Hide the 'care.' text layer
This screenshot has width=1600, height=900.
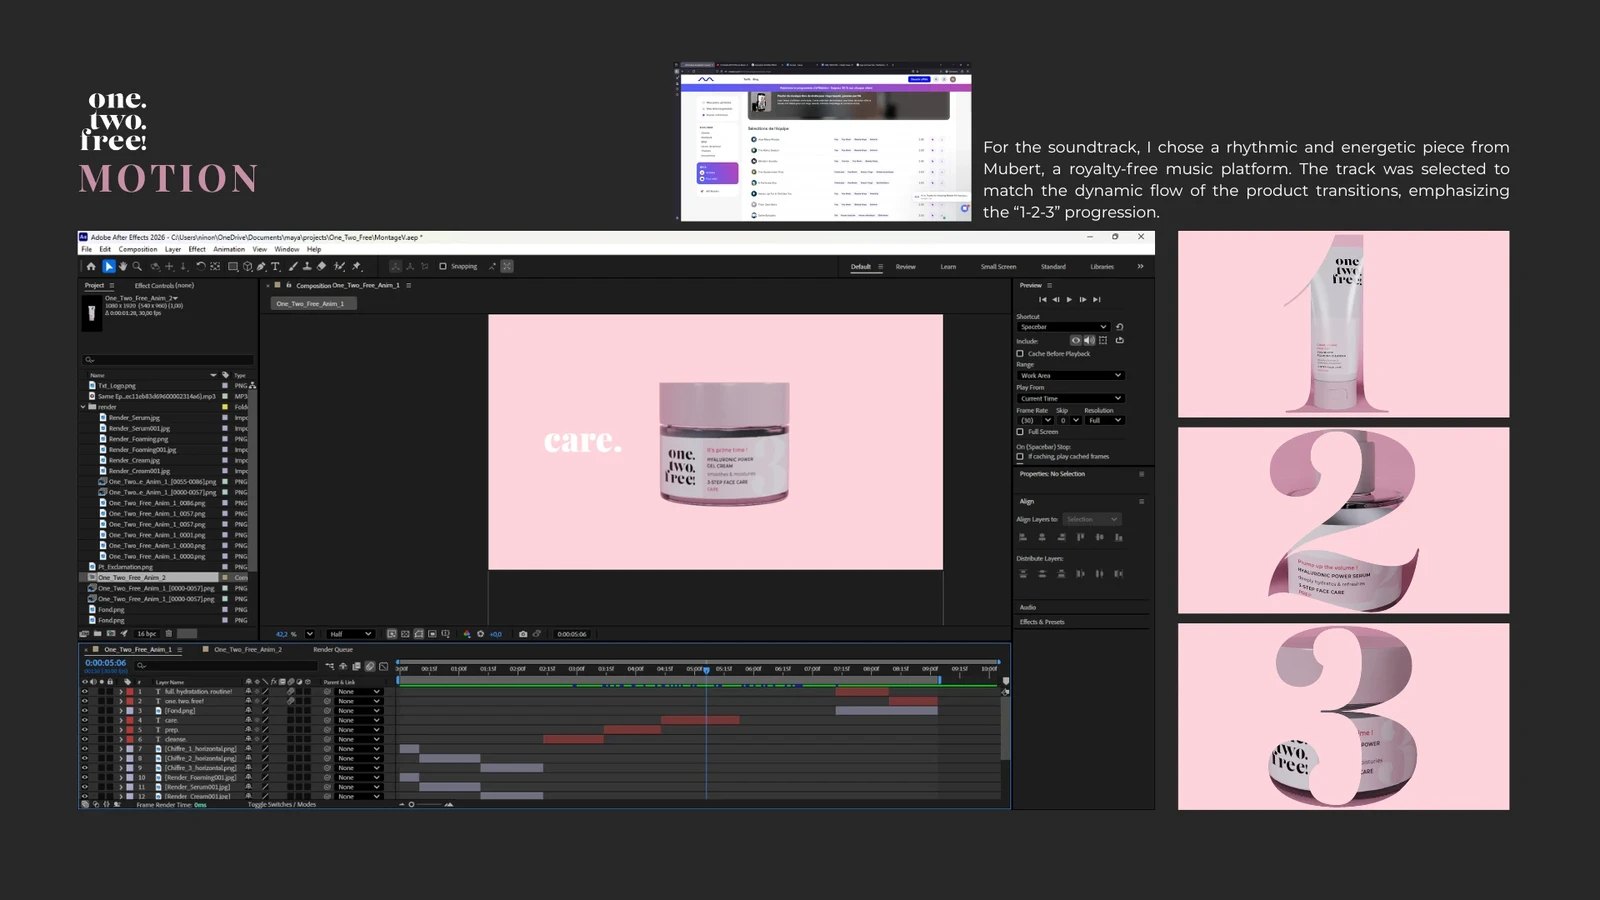[85, 720]
